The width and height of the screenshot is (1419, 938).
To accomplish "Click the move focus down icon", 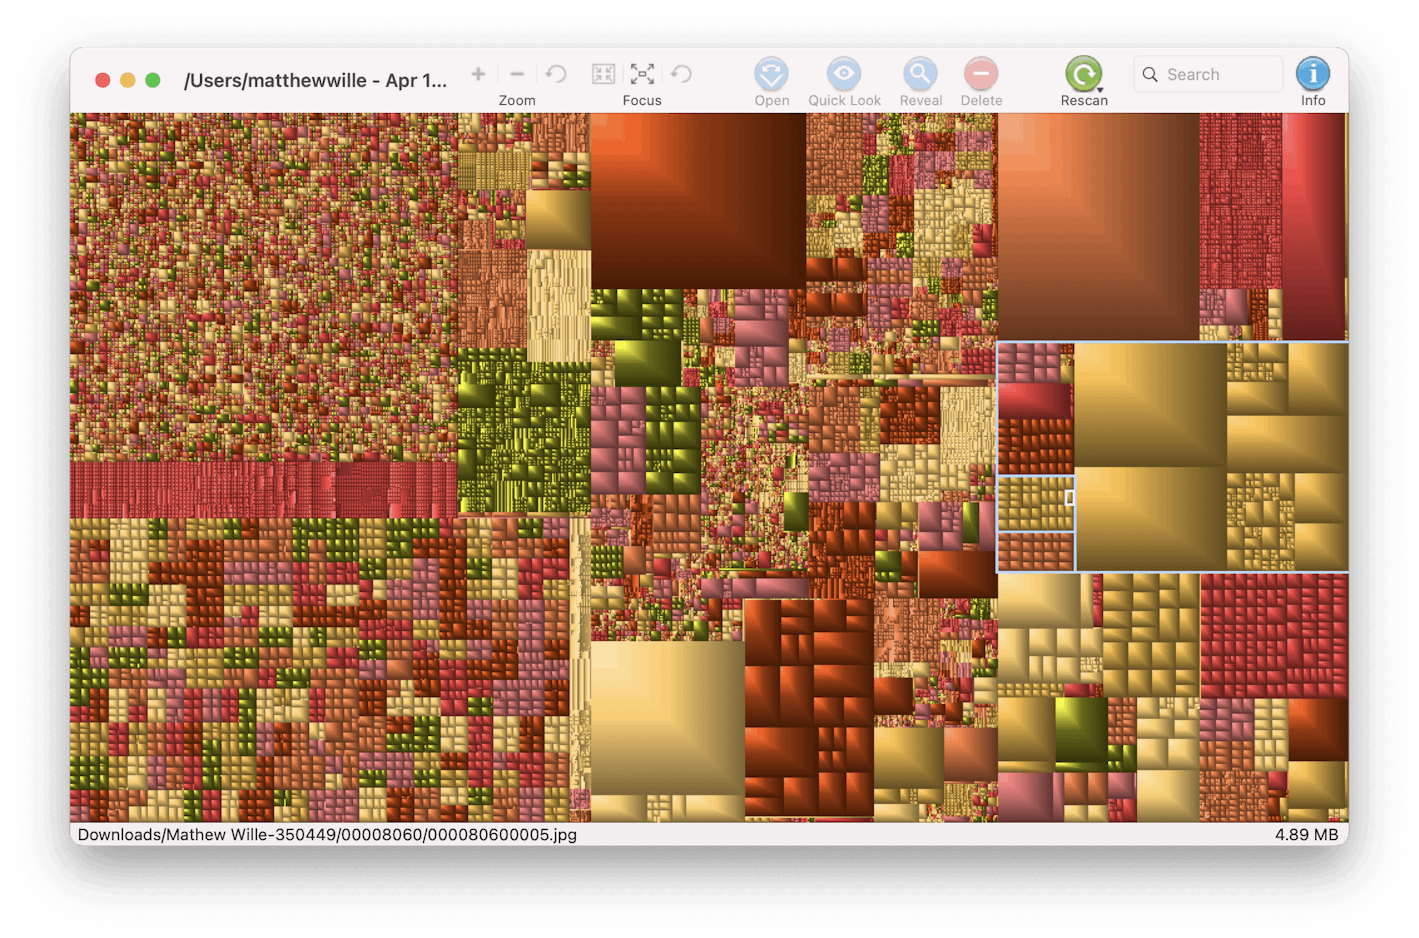I will coord(642,74).
